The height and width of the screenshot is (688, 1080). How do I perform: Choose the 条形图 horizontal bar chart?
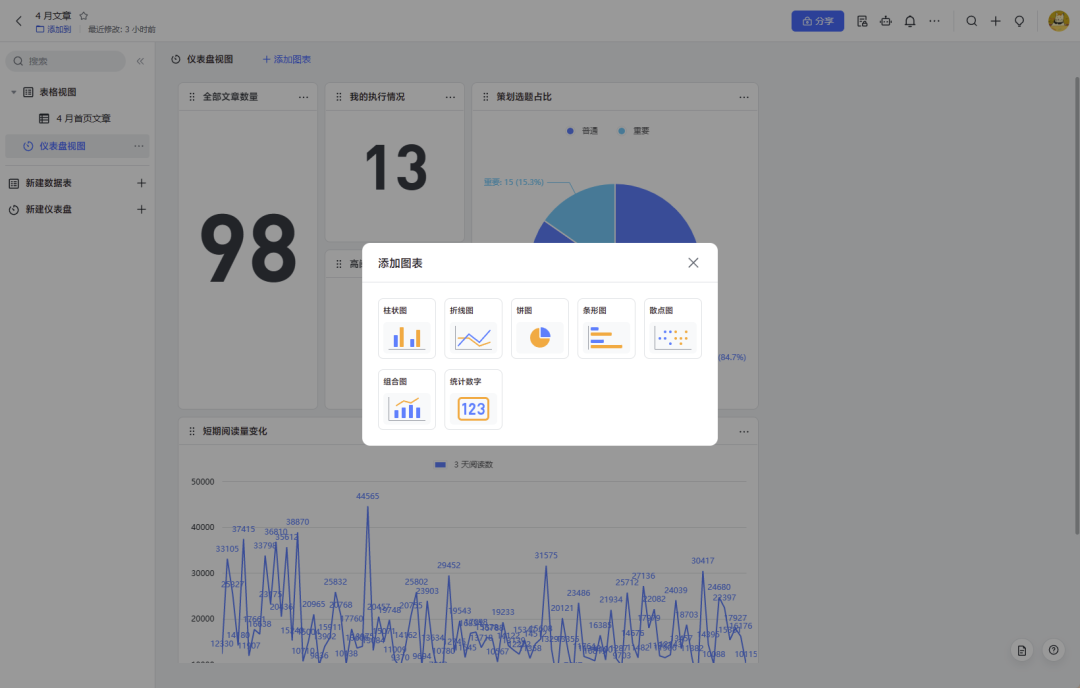(x=606, y=329)
